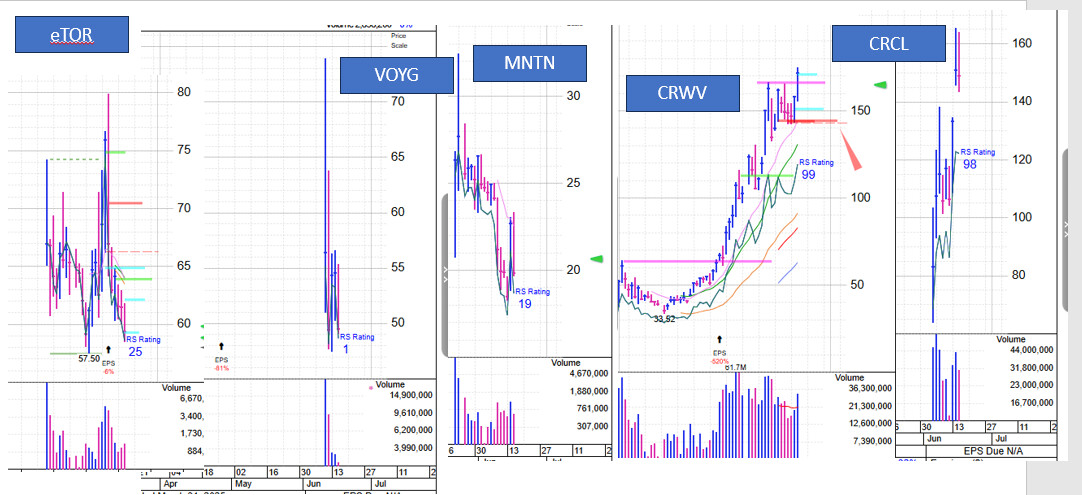Click the Price Scale header text
Screen dimensions: 1082x495
(399, 41)
